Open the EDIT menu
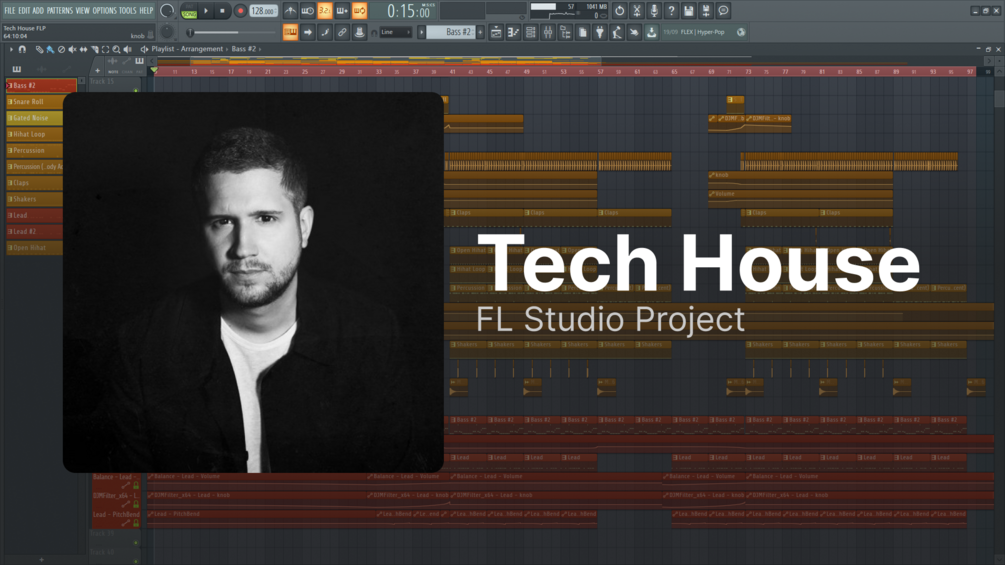The image size is (1005, 565). click(x=24, y=10)
